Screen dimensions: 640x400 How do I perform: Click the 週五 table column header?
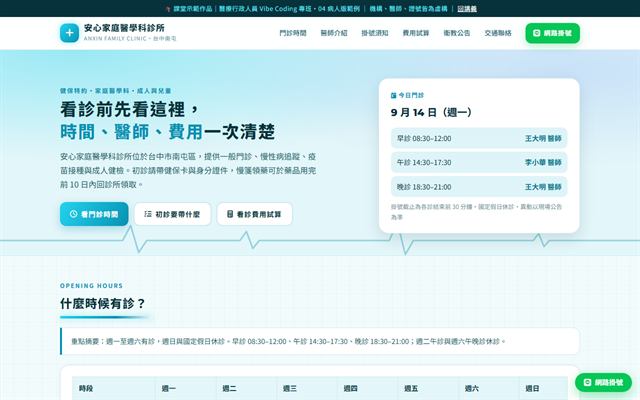click(429, 388)
